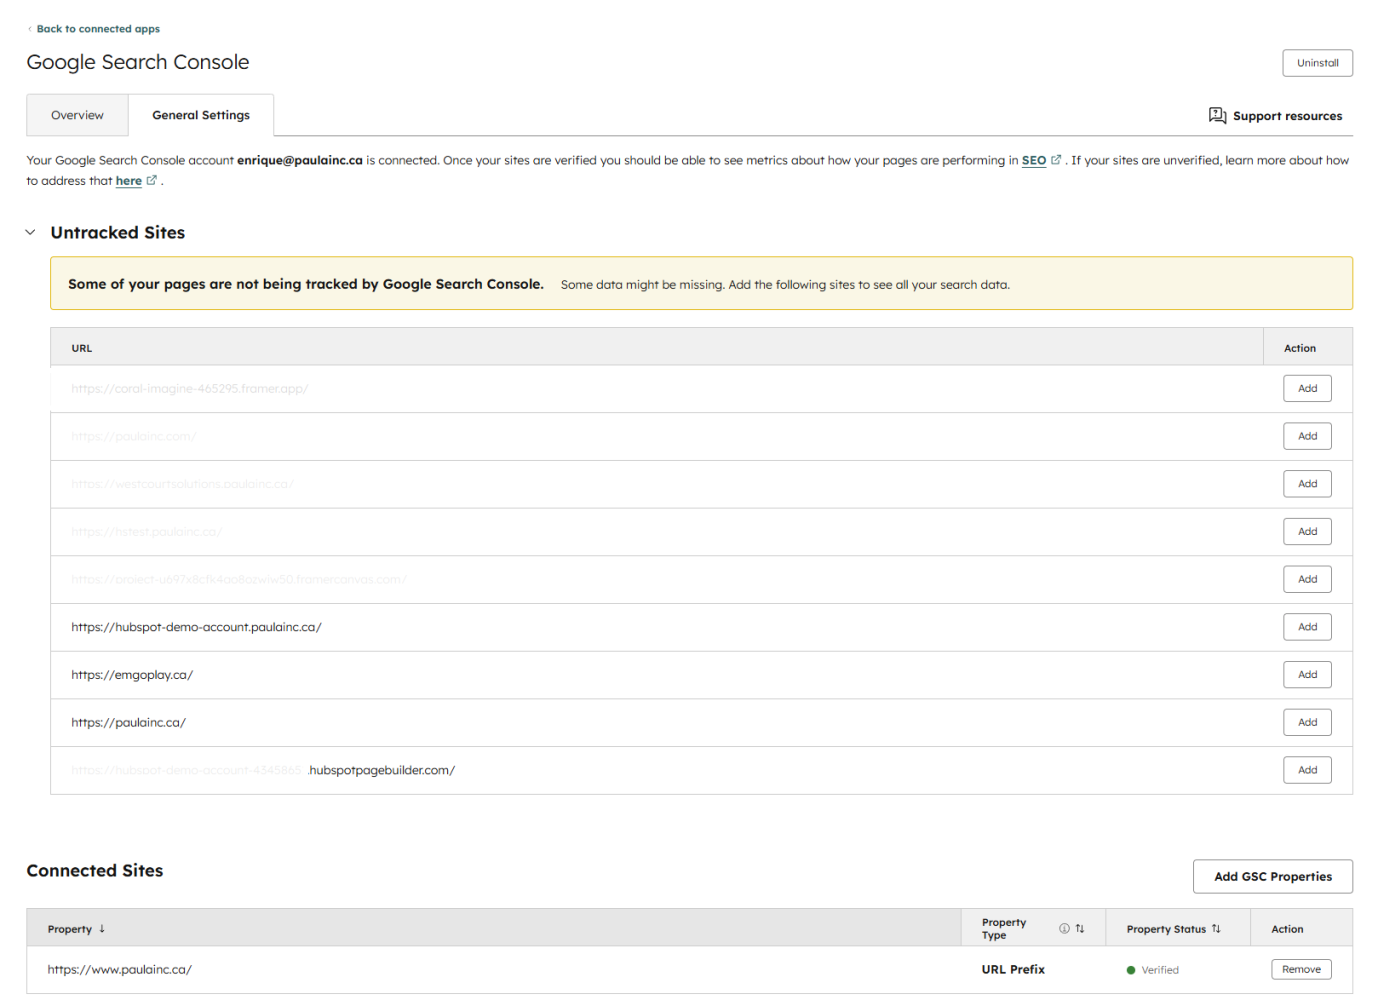This screenshot has height=1000, width=1378.
Task: Open Support resources
Action: click(x=1275, y=116)
